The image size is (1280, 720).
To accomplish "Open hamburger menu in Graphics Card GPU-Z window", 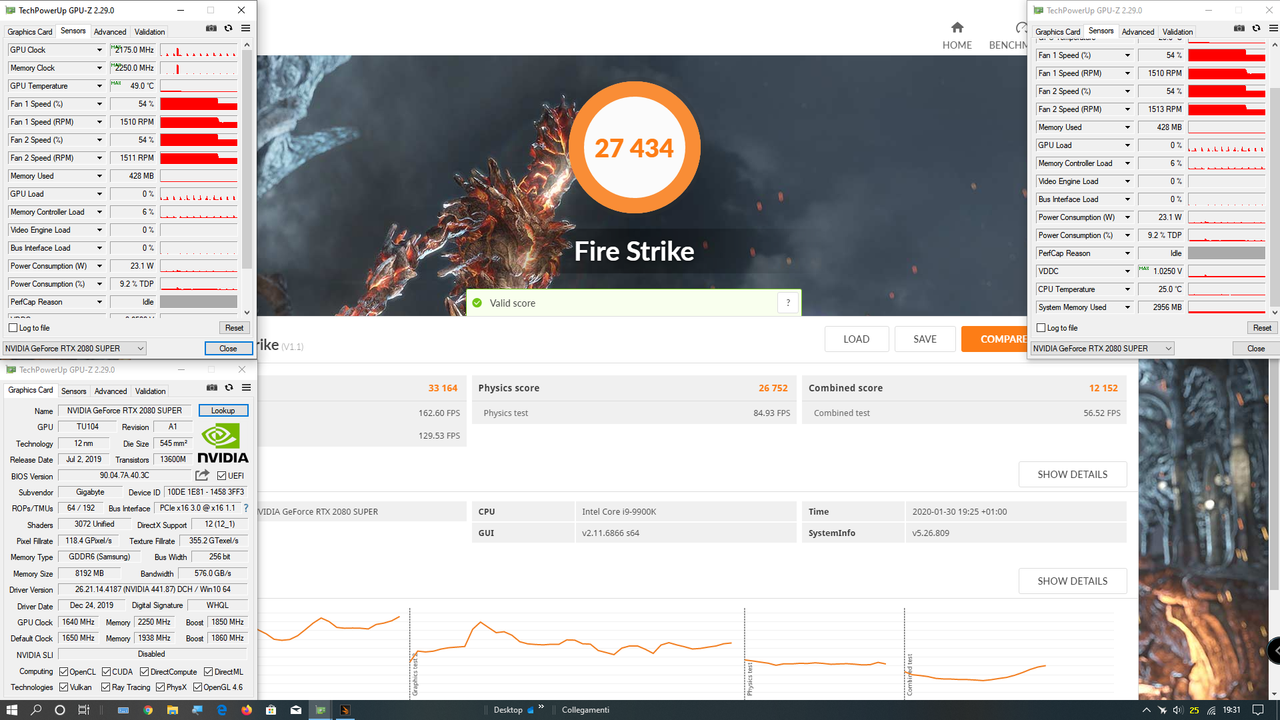I will [245, 388].
